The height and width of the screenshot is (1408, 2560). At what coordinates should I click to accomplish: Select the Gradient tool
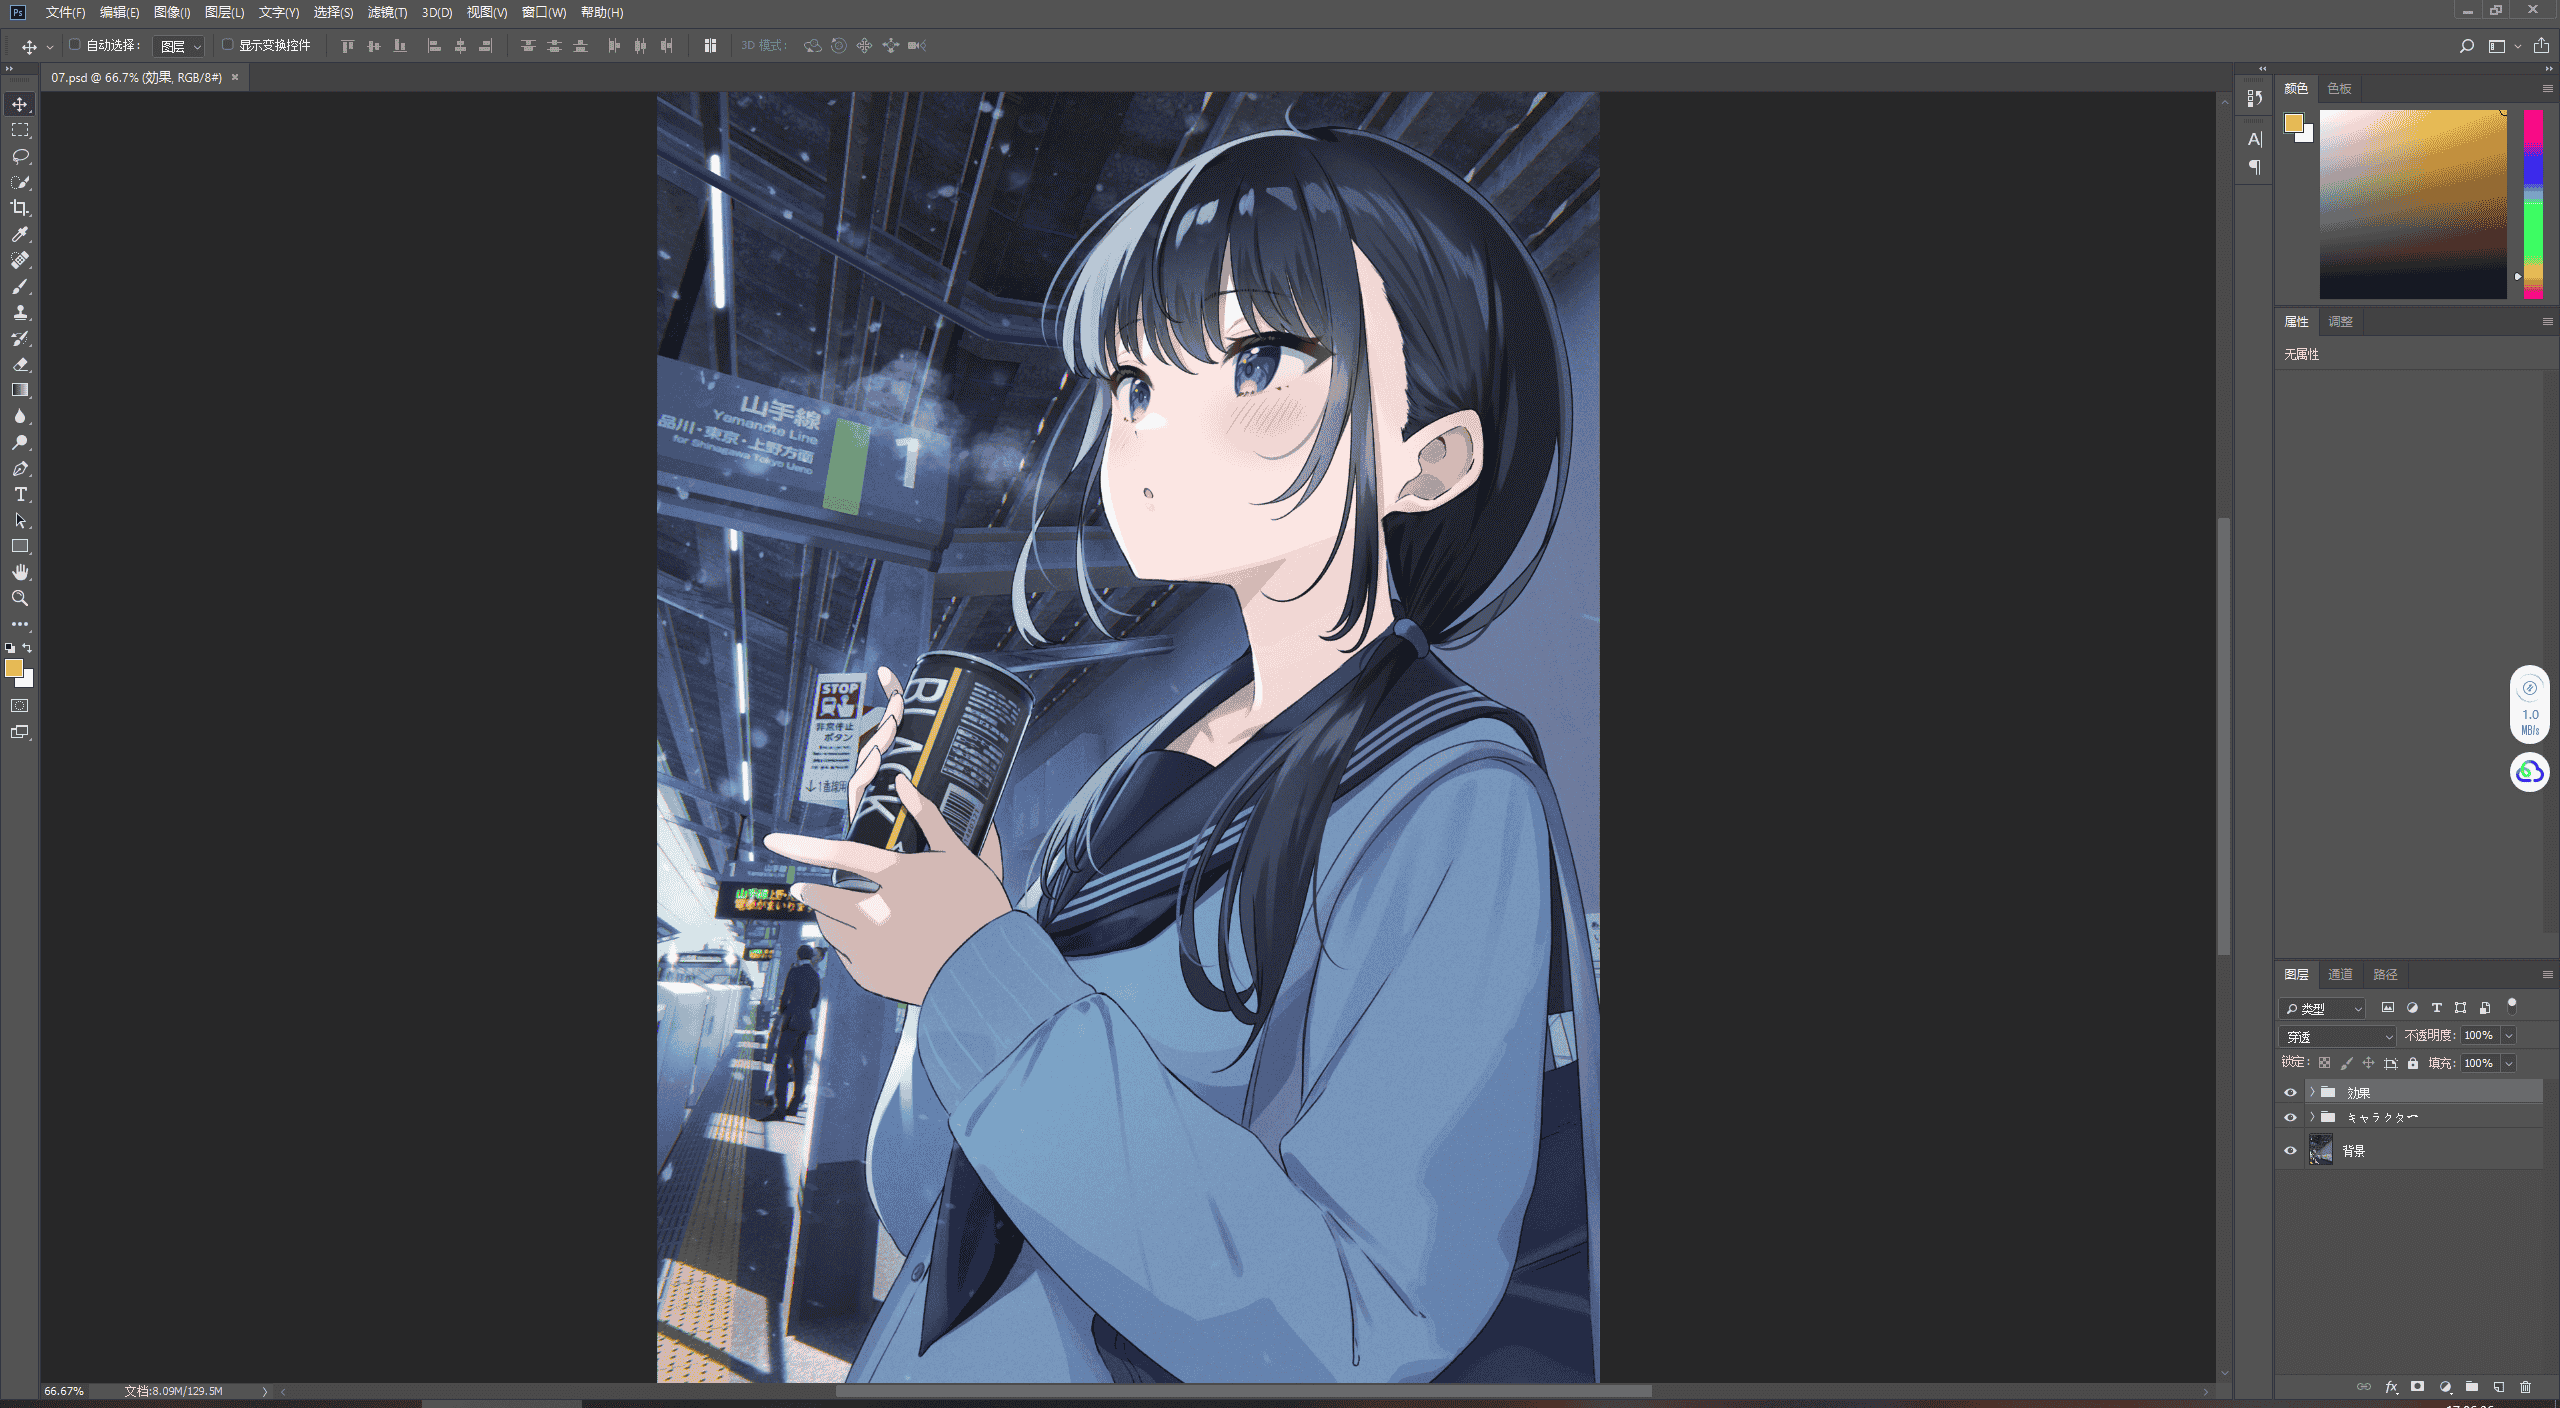tap(20, 390)
